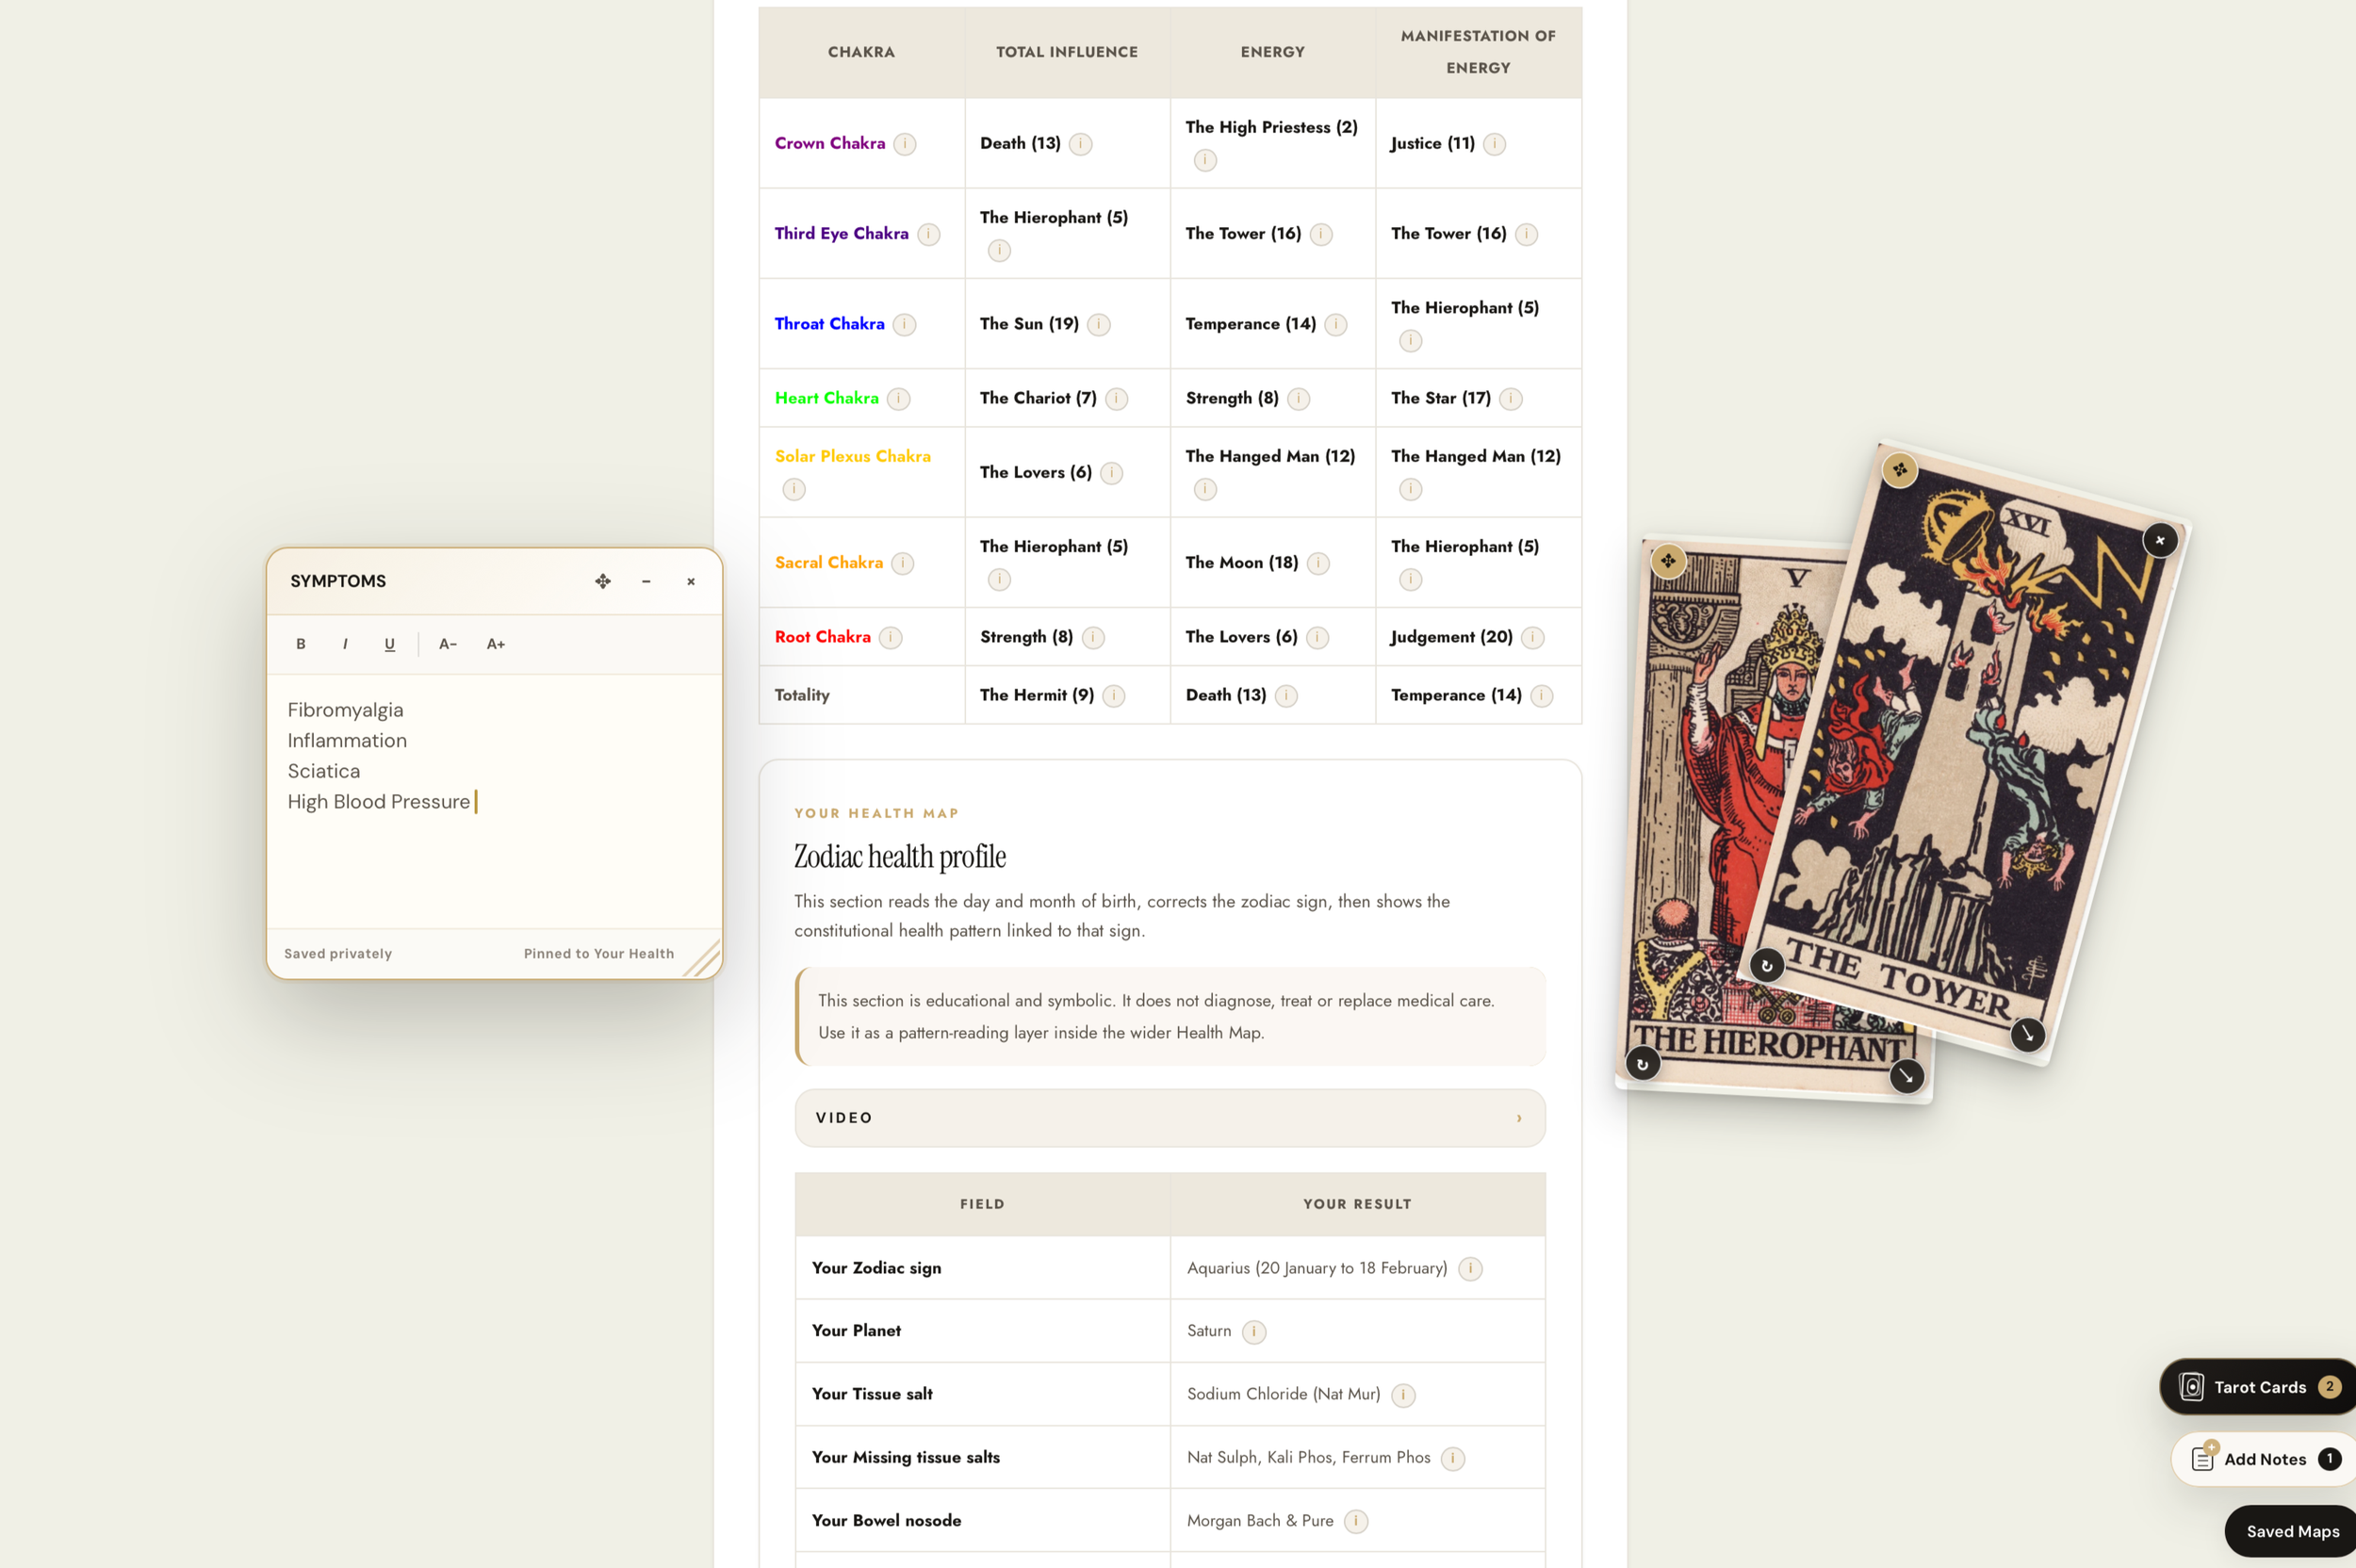Open info icon next to Root Chakra
The height and width of the screenshot is (1568, 2356).
click(x=890, y=637)
